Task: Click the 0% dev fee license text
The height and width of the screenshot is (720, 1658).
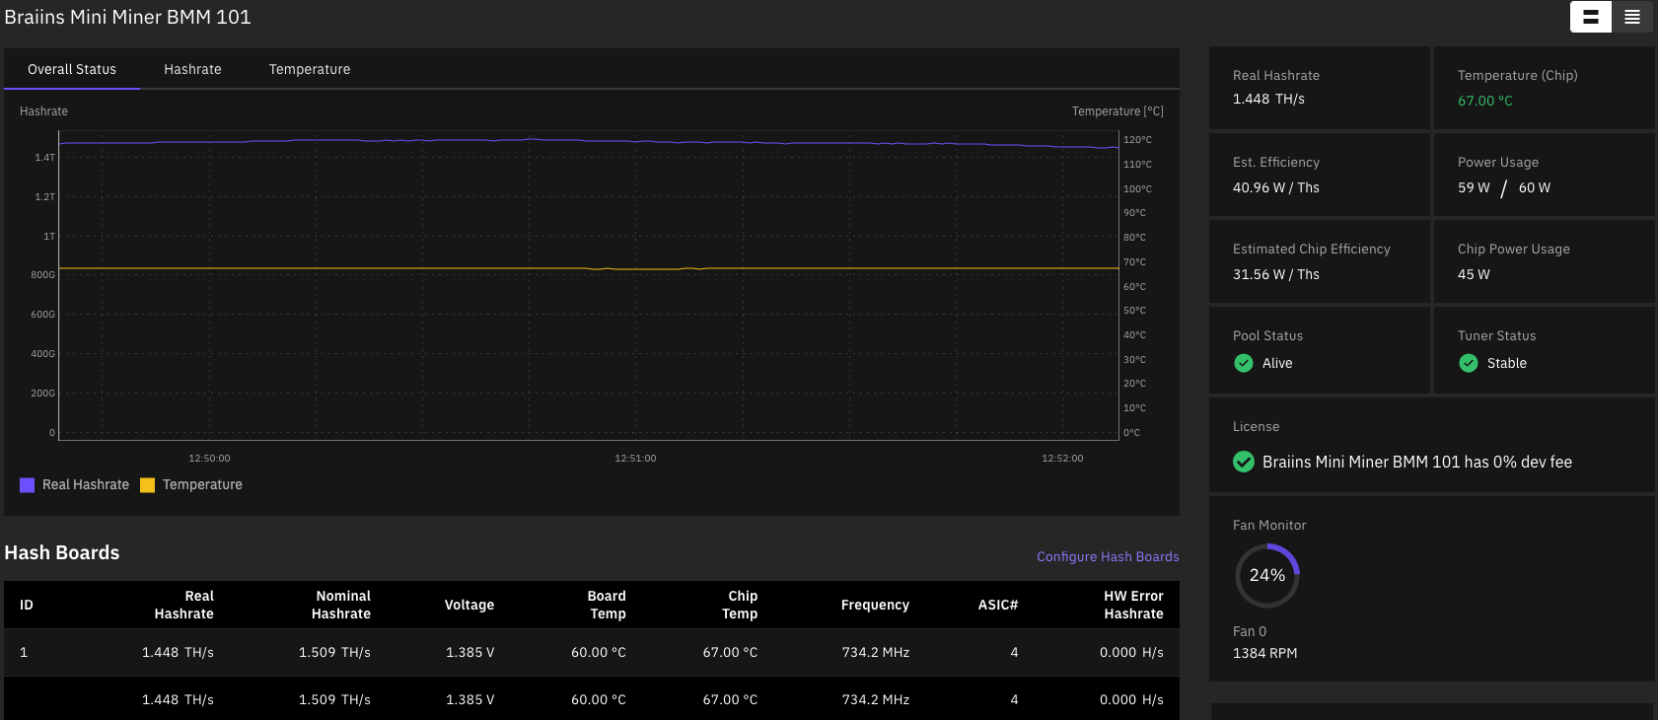Action: (x=1417, y=462)
